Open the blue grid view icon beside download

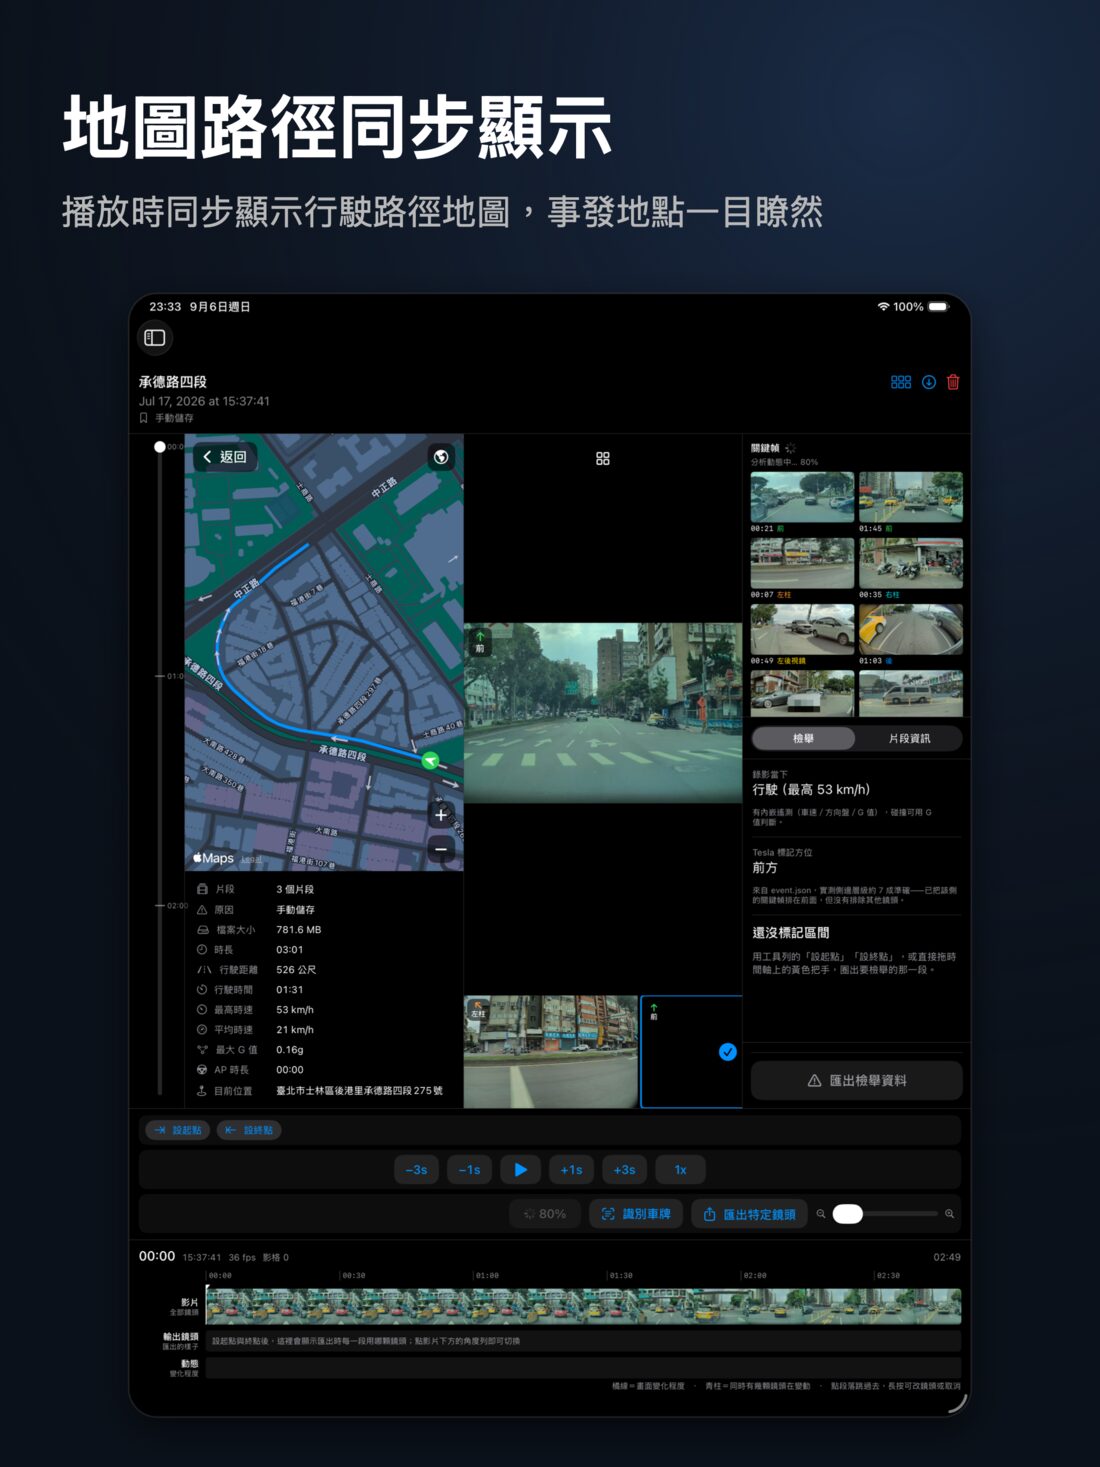tap(900, 382)
